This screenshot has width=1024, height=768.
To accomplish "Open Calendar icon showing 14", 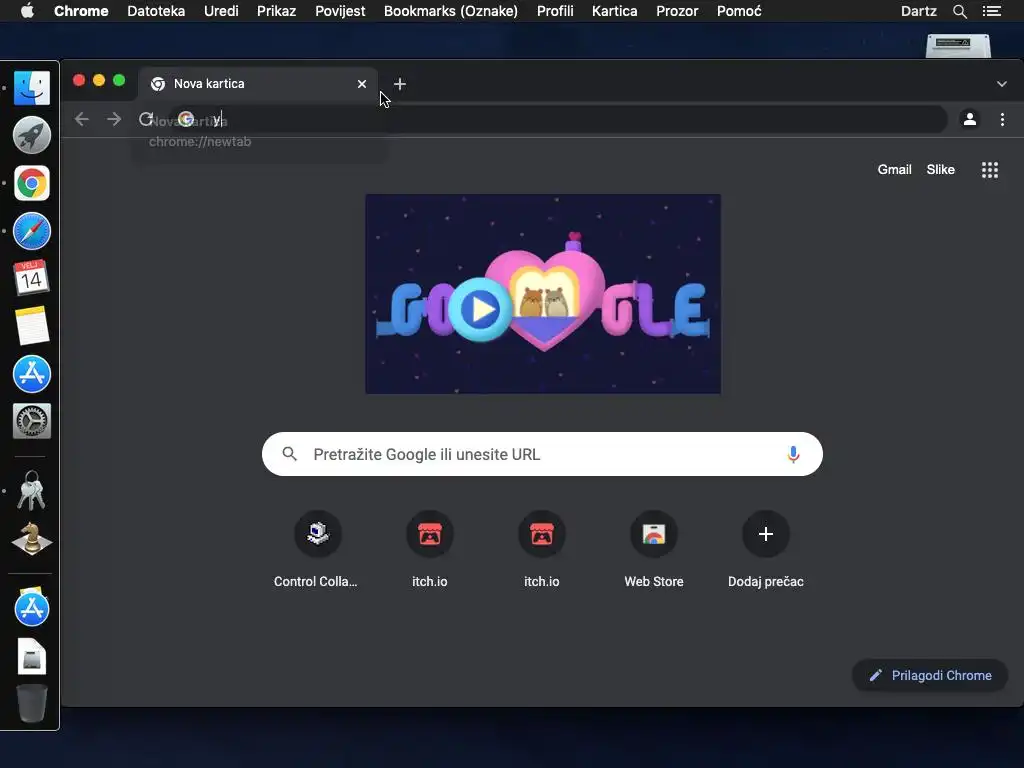I will point(31,278).
